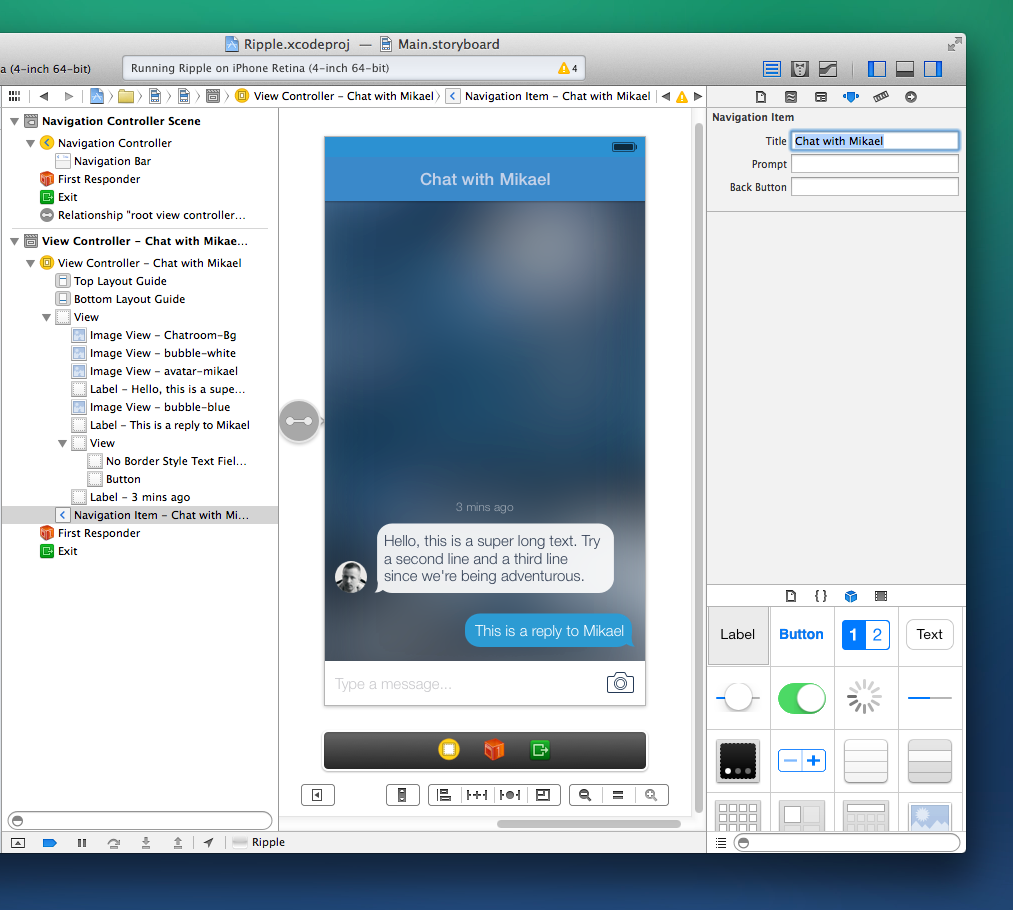
Task: Collapse View Controller - Chat with Mikael node
Action: point(30,263)
